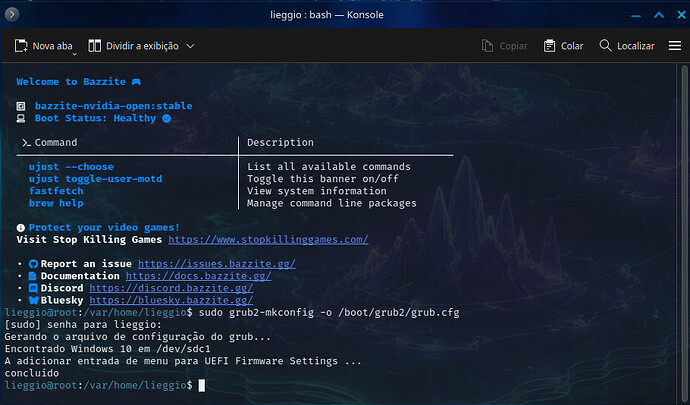690x405 pixels.
Task: Click the gamepad icon after Welcome to Bazzite
Action: pos(136,82)
